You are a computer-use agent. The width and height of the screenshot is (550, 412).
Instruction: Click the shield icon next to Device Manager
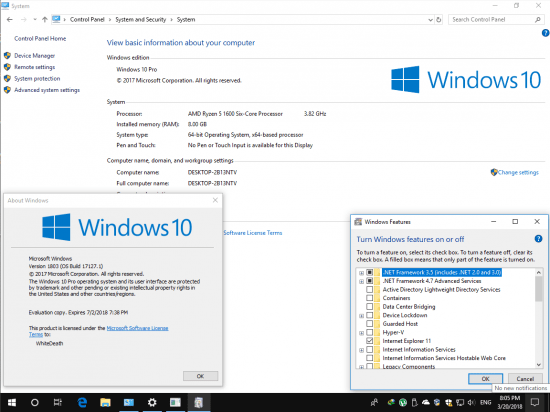click(x=7, y=55)
